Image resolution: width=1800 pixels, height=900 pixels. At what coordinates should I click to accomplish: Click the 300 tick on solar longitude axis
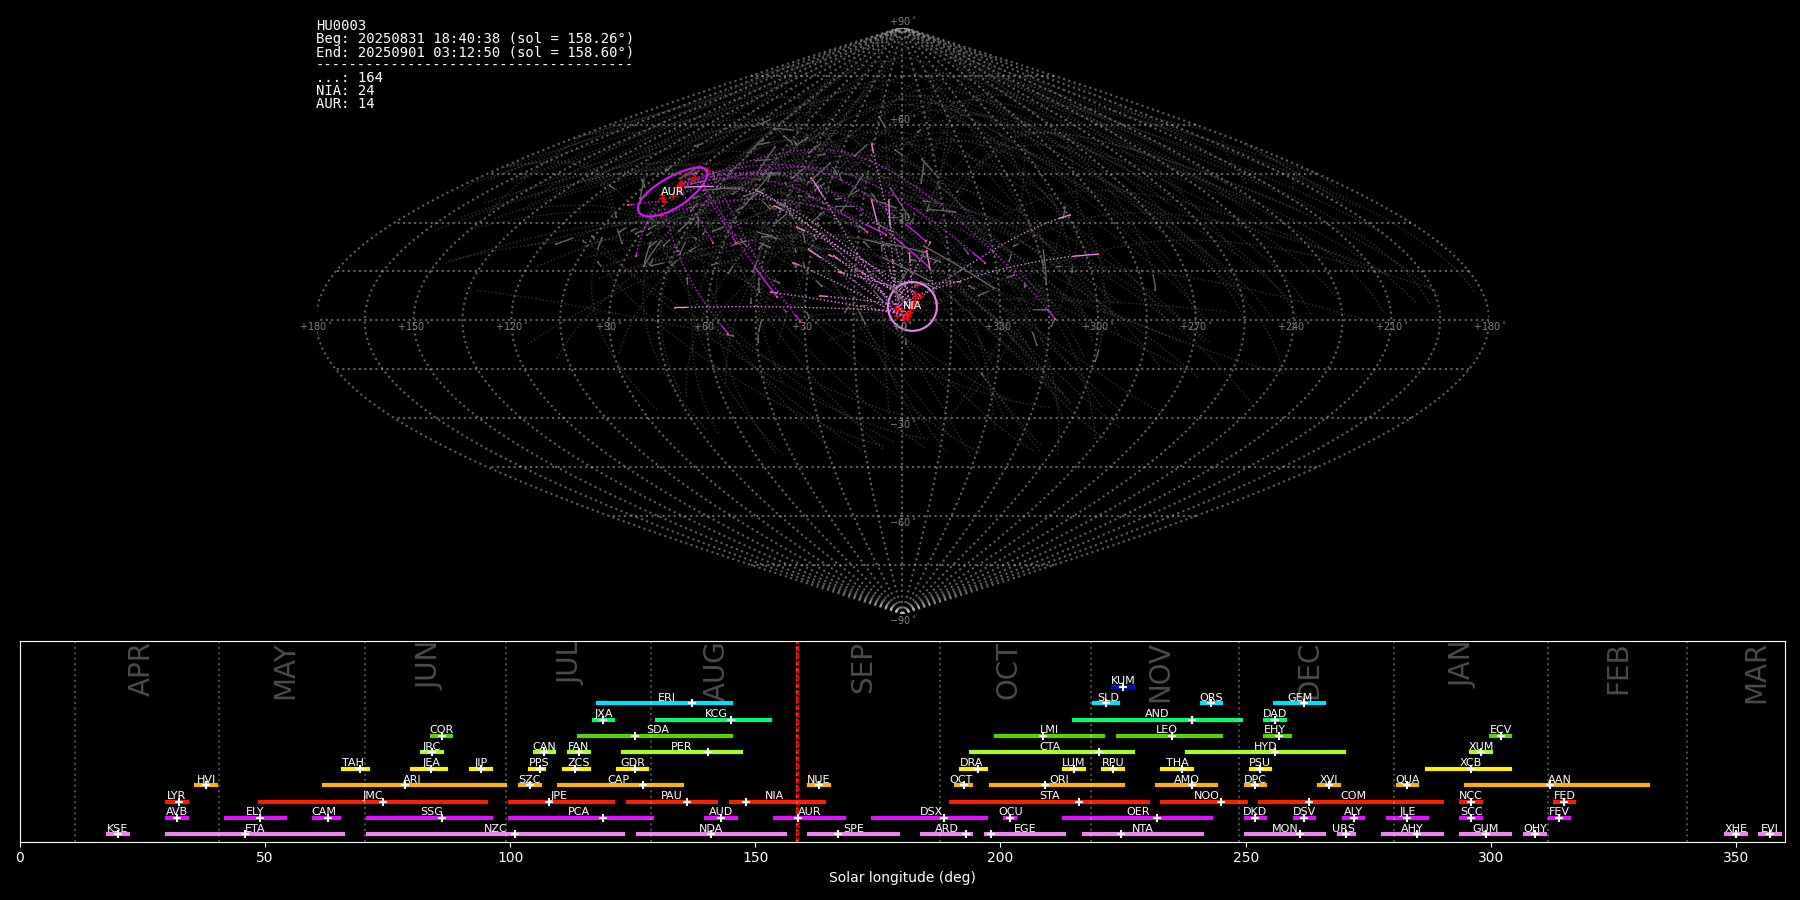tap(1490, 858)
